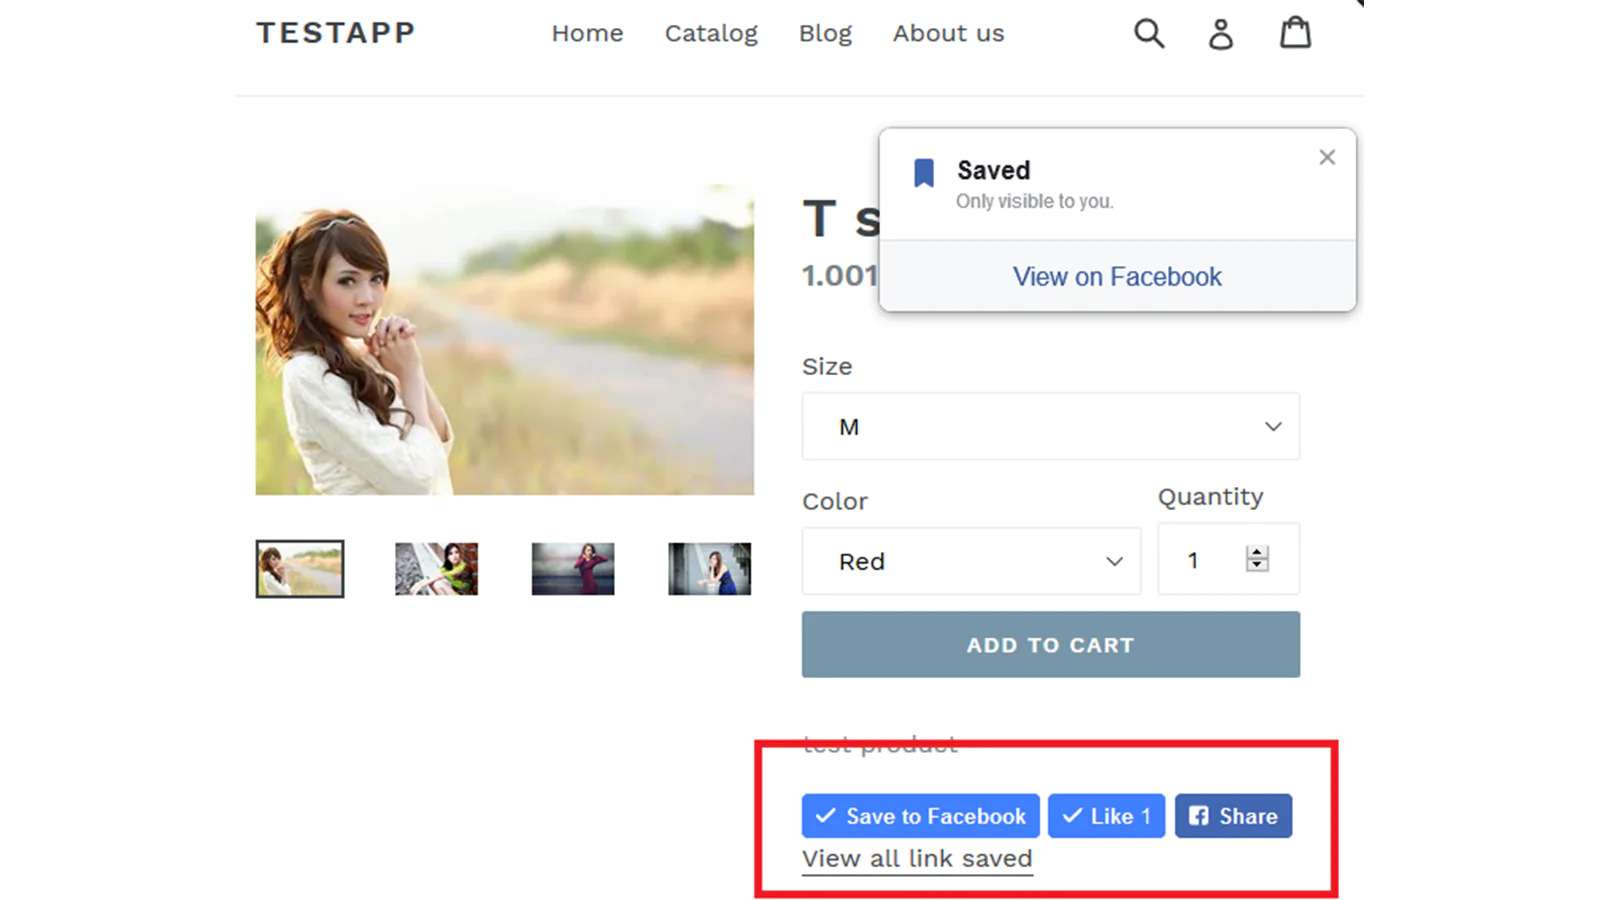Click the user account icon
The height and width of the screenshot is (900, 1600).
1220,34
